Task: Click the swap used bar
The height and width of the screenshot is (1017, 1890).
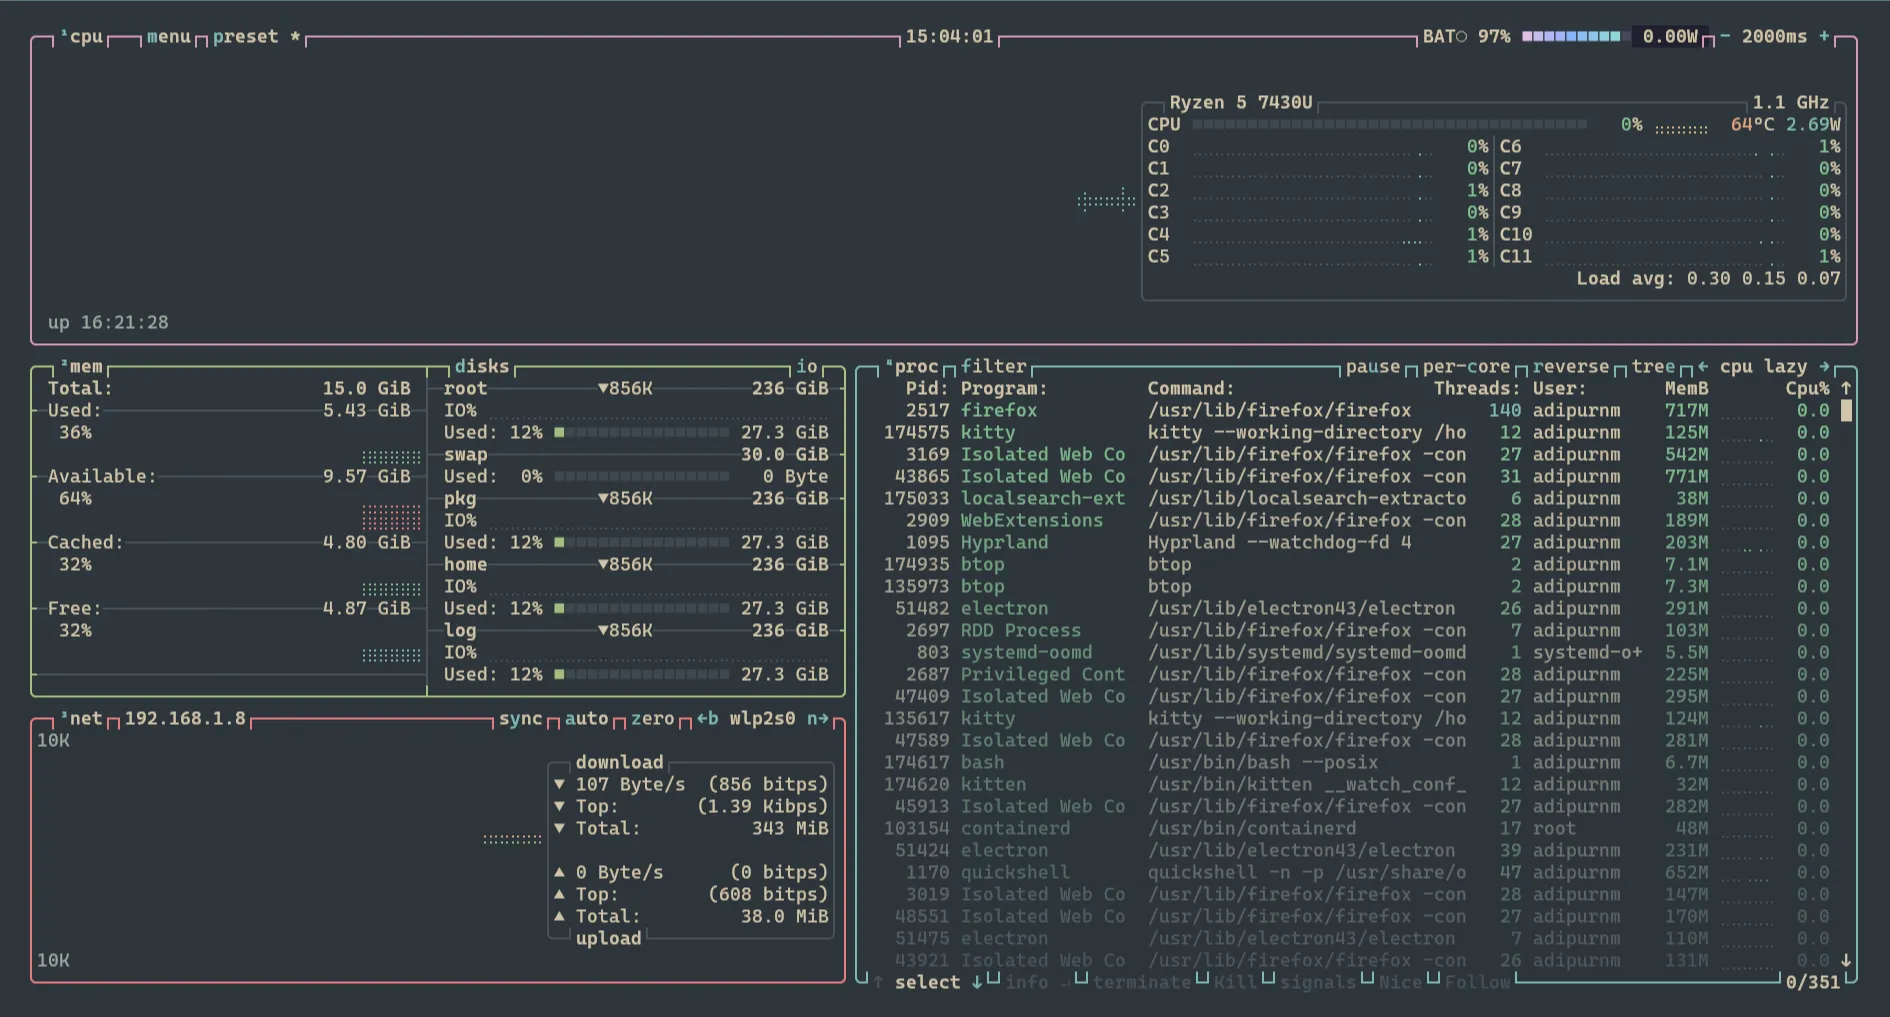Action: (x=641, y=477)
